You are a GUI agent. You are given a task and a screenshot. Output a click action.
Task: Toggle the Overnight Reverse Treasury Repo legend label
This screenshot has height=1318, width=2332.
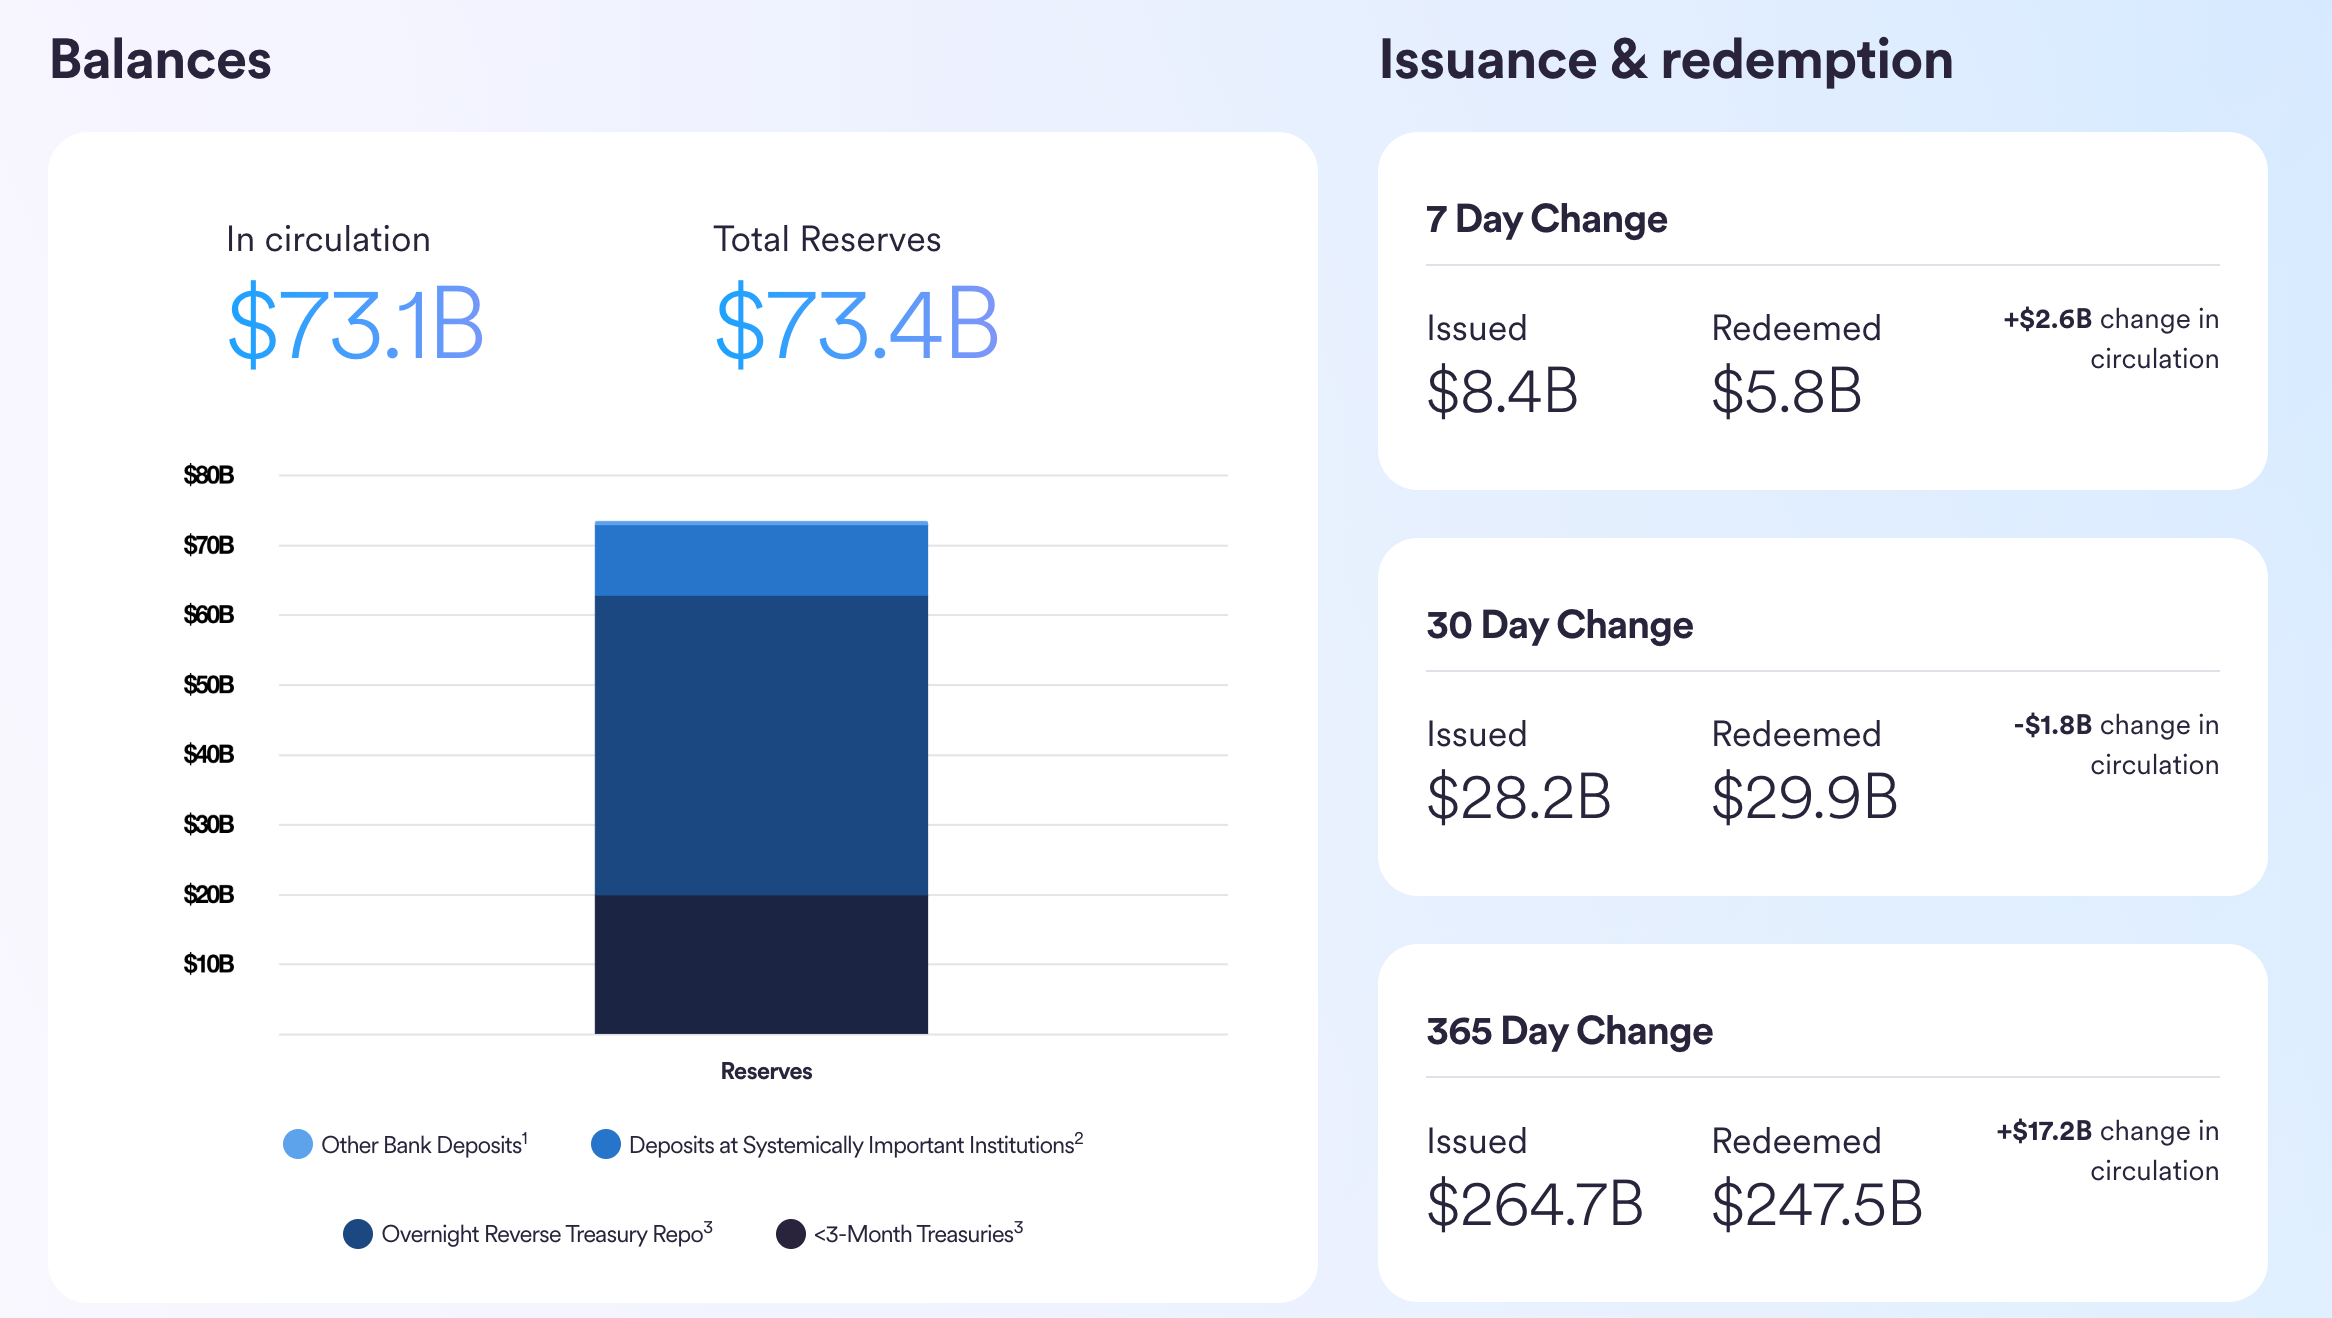(x=545, y=1234)
